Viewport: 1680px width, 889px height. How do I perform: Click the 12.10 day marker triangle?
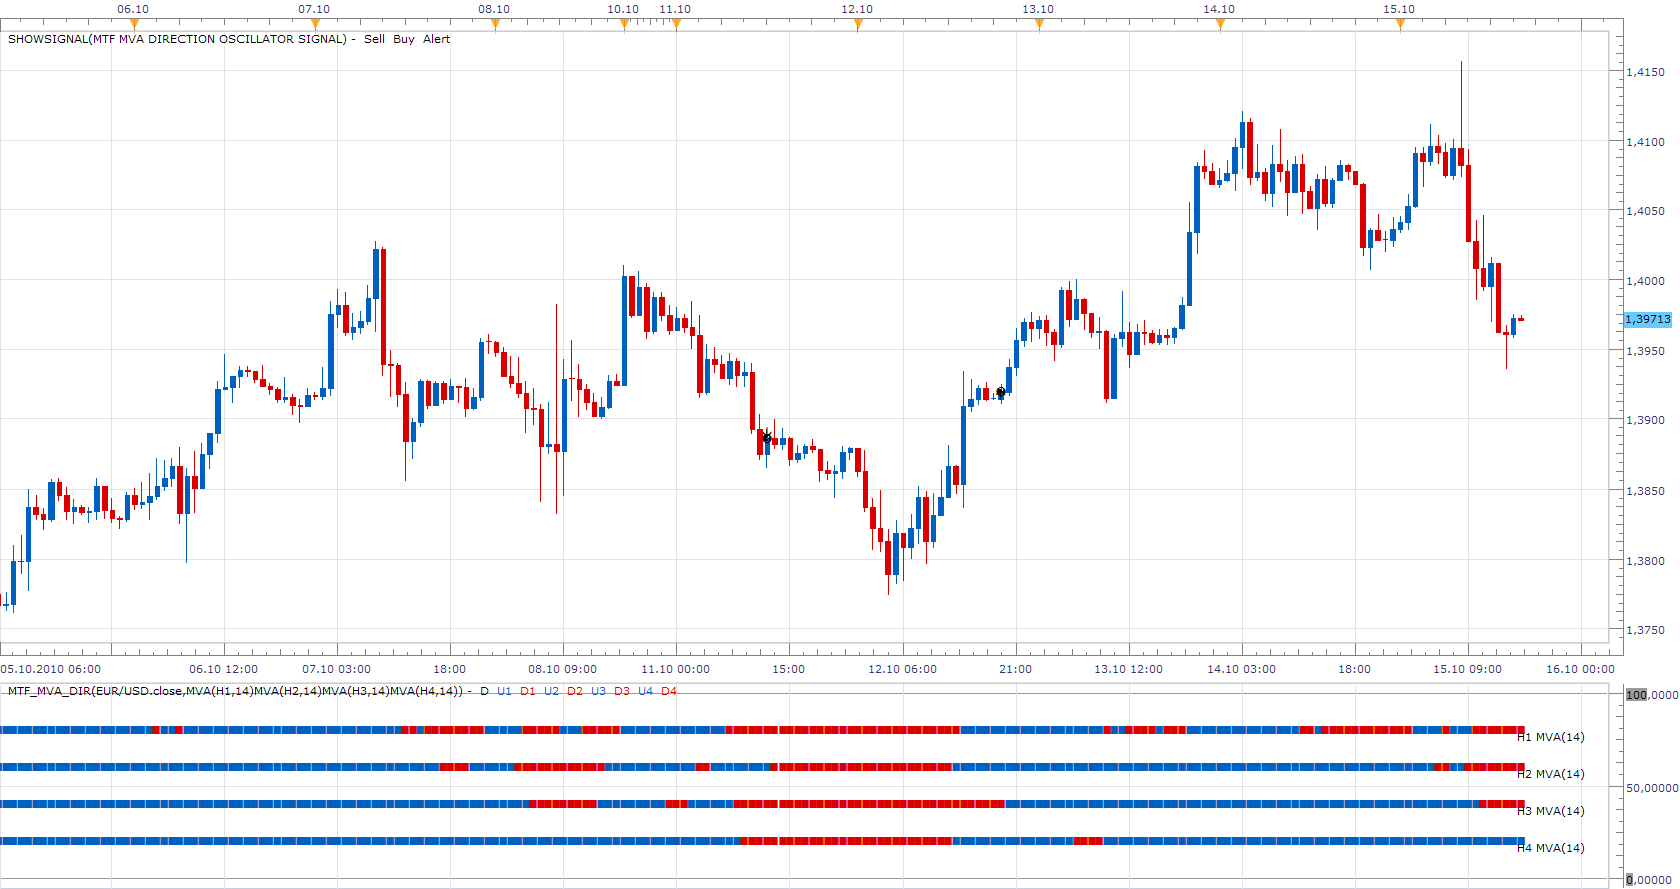click(858, 25)
